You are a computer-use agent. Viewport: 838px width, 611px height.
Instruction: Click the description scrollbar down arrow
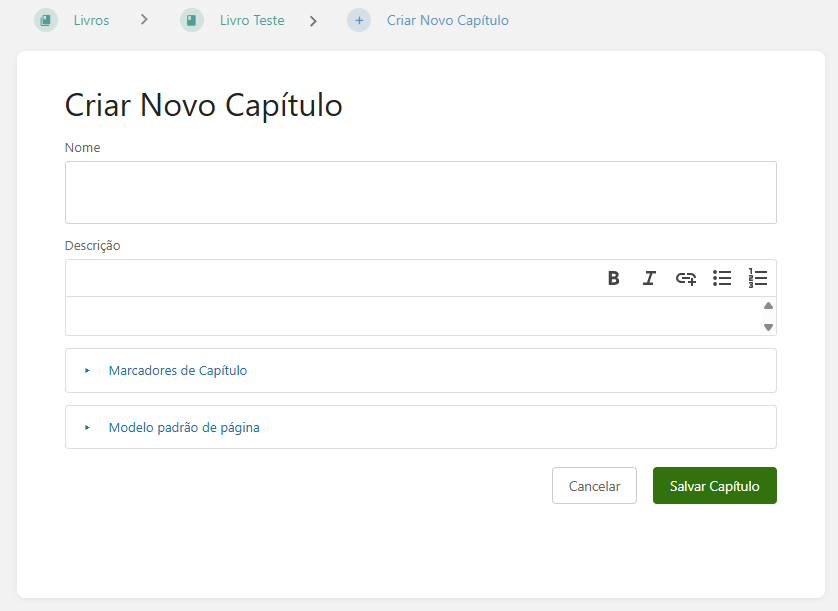pyautogui.click(x=769, y=327)
